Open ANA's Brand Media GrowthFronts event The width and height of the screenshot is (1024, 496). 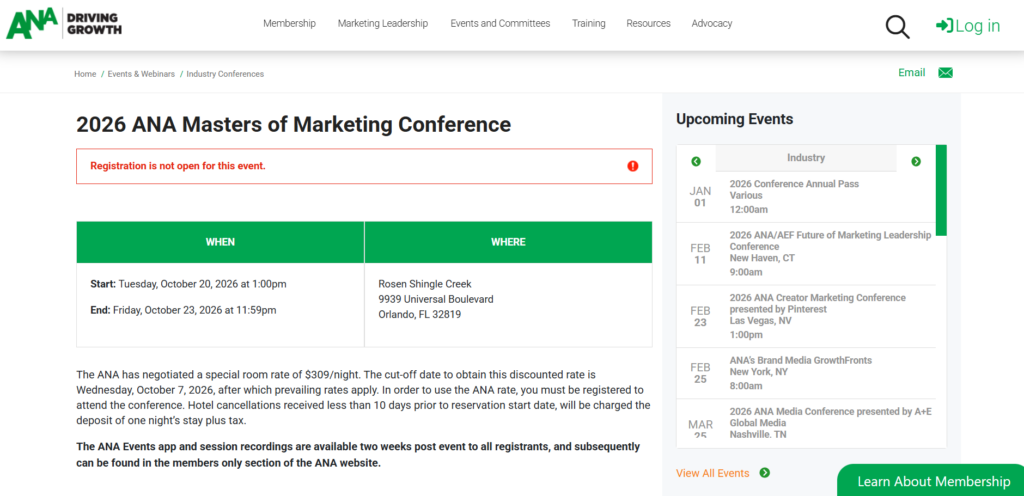[x=801, y=360]
